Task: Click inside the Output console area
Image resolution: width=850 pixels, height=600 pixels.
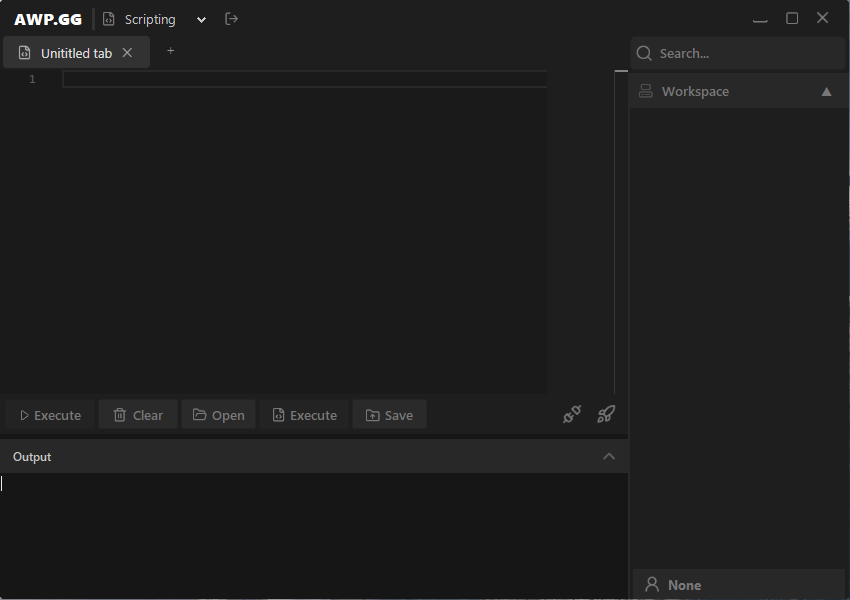Action: tap(313, 535)
